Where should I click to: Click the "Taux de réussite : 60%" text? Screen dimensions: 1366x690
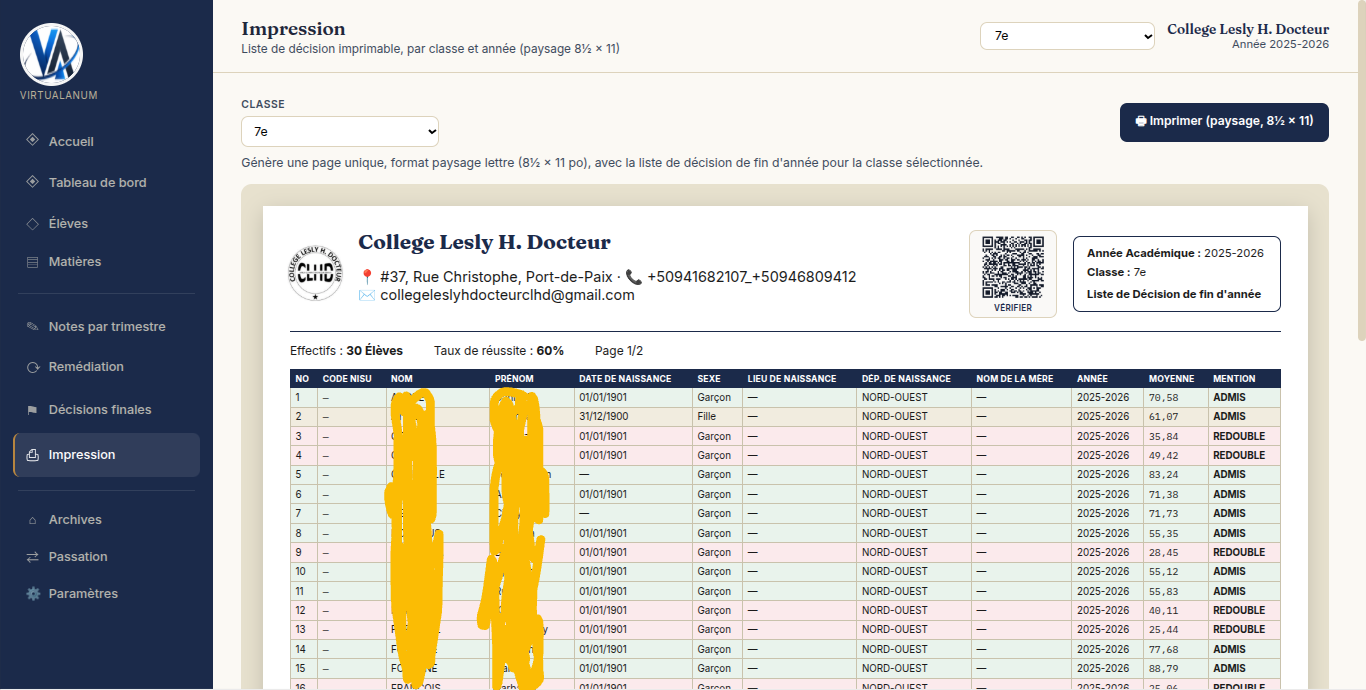click(499, 351)
